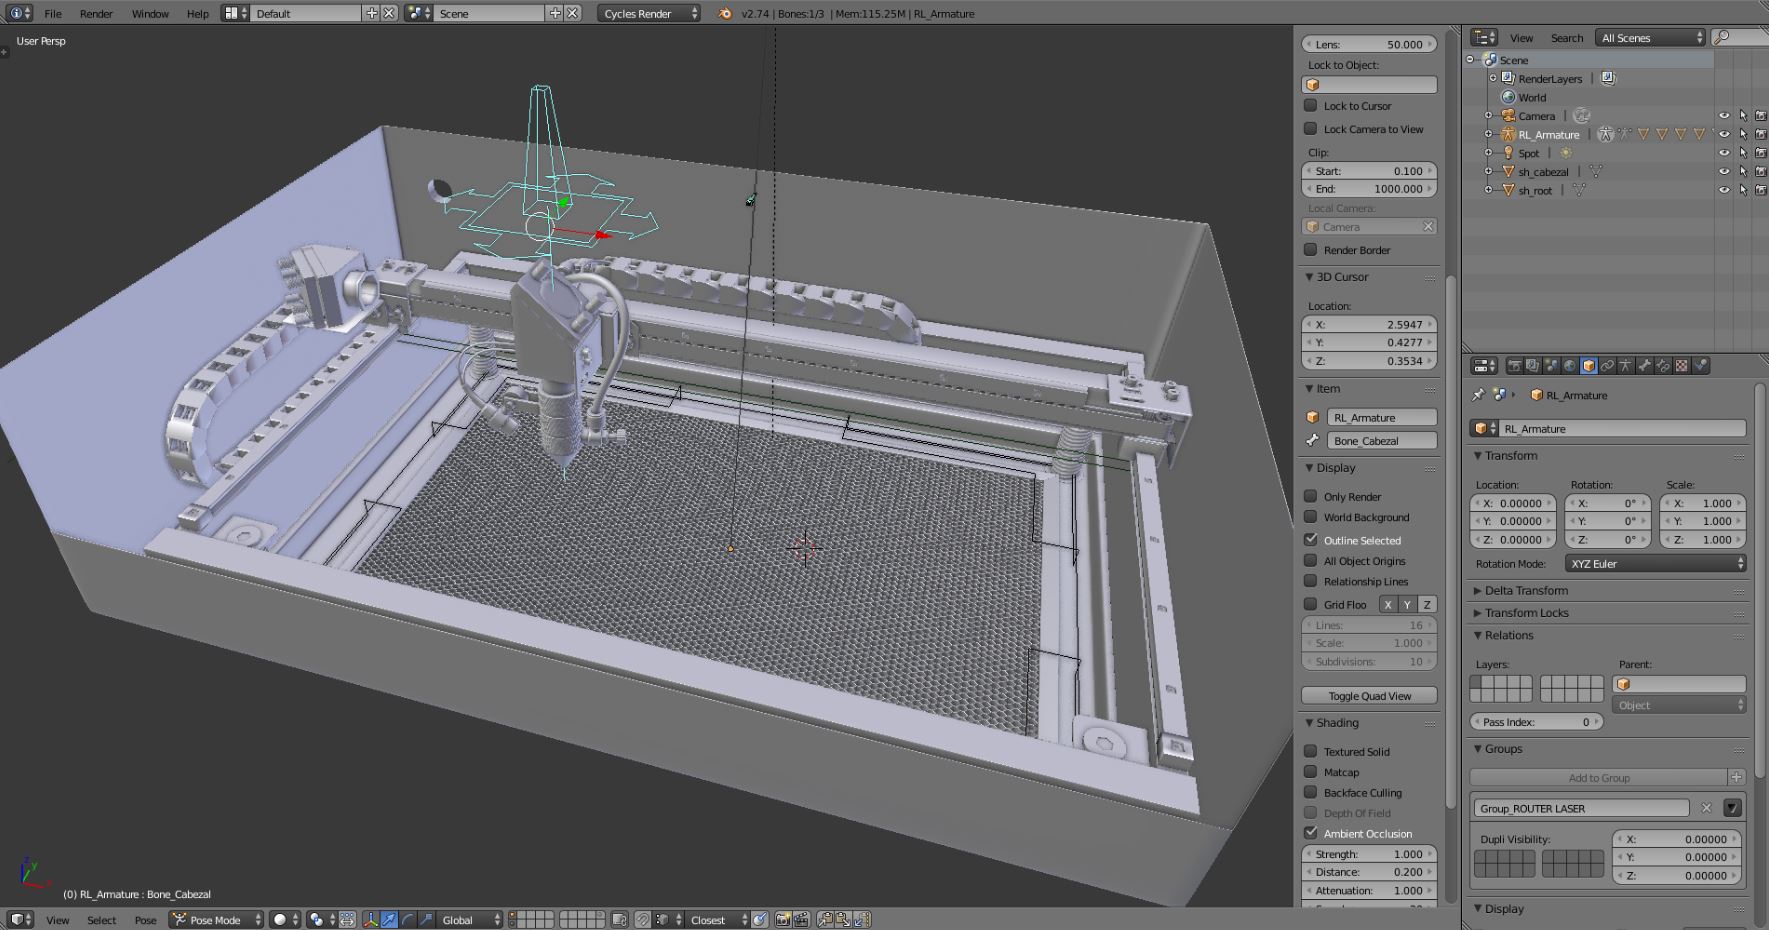The image size is (1769, 930).
Task: Click the Render properties camera icon
Action: click(1513, 366)
